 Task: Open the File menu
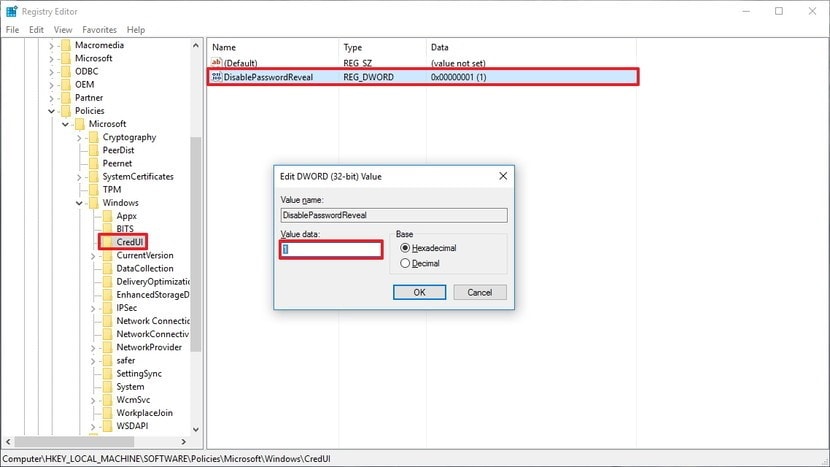12,30
